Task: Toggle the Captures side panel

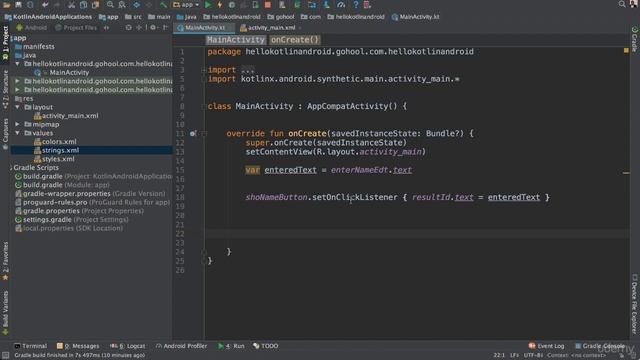Action: tap(5, 134)
